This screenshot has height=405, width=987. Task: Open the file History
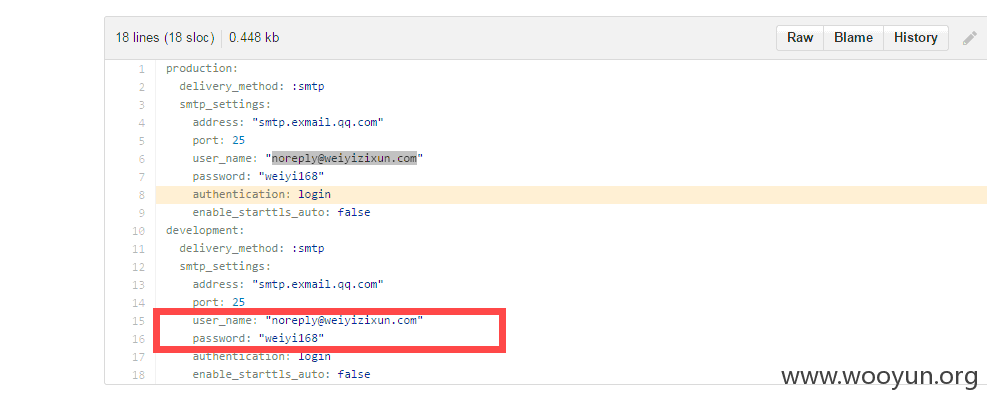tap(915, 38)
